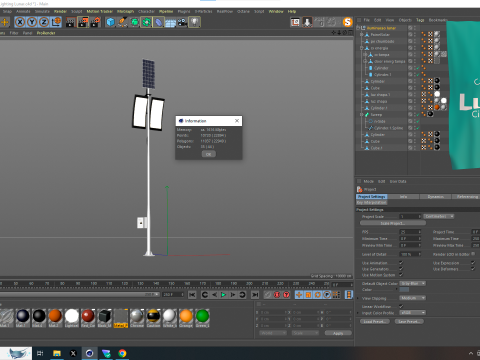Add a camera object
This screenshot has width=480, height=360.
(x=182, y=22)
